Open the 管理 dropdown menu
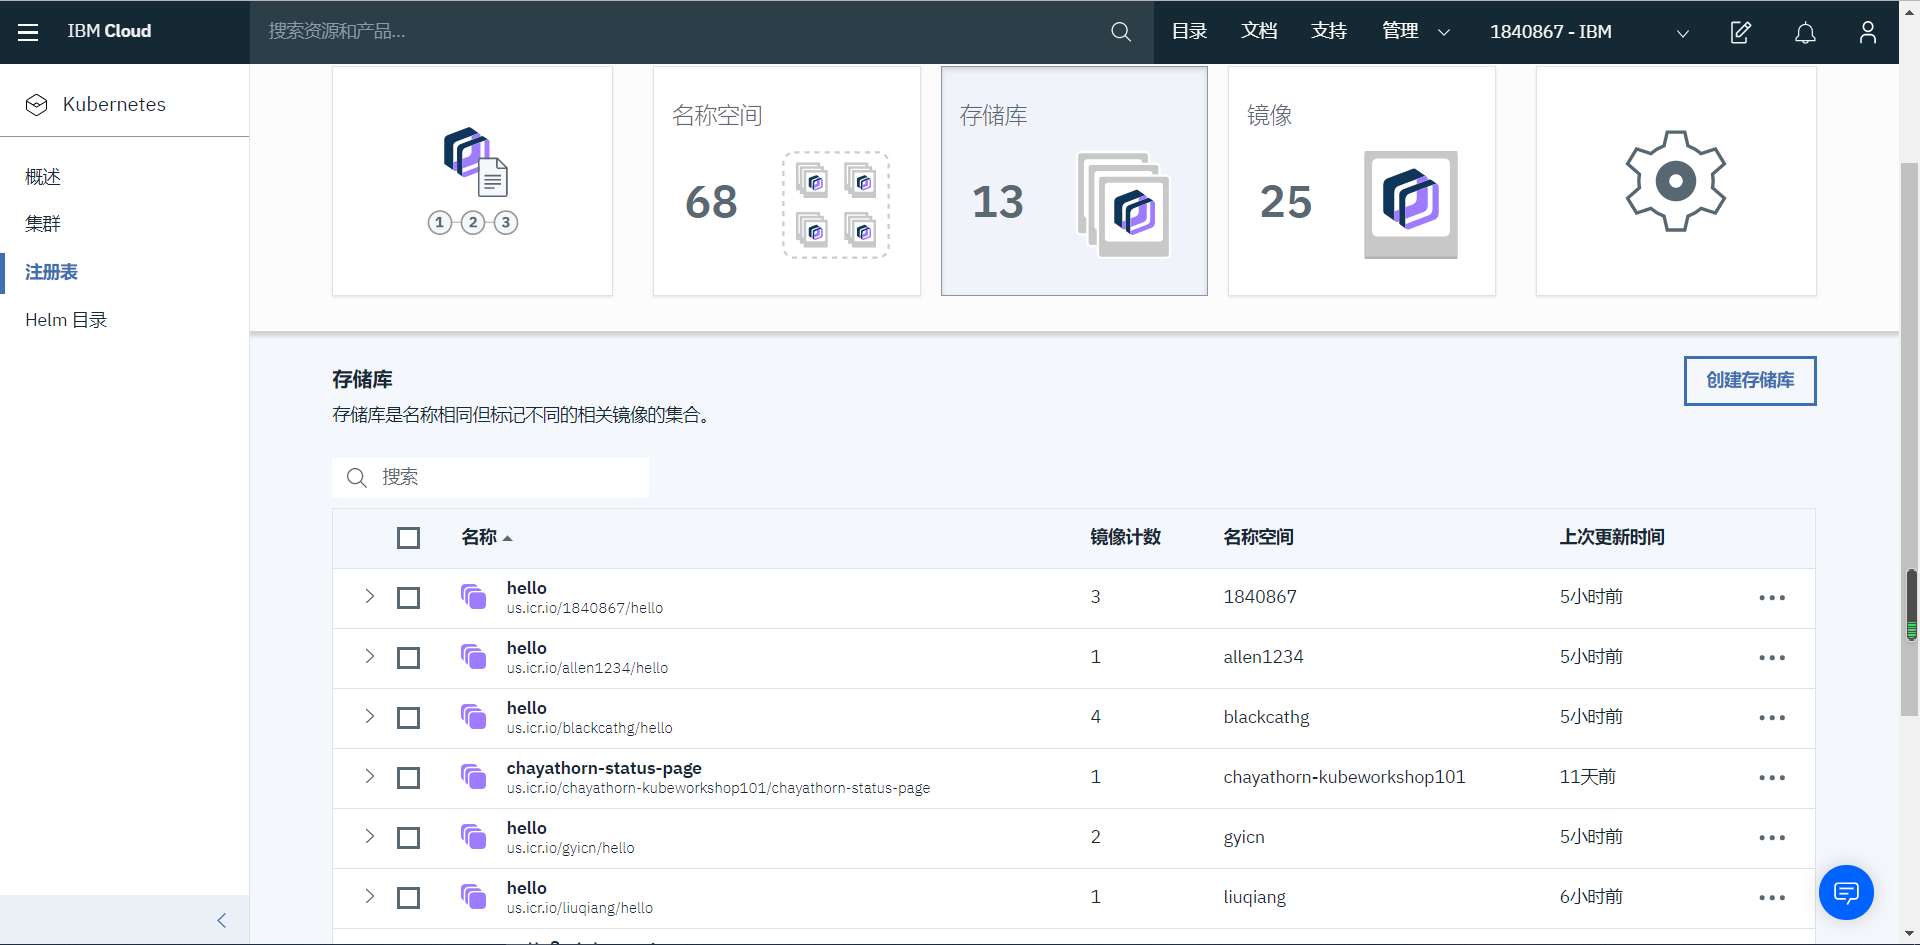The height and width of the screenshot is (945, 1920). [1416, 32]
